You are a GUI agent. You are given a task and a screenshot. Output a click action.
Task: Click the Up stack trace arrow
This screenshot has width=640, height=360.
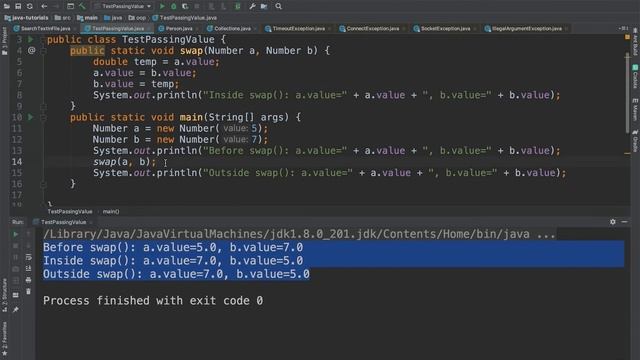point(28,234)
